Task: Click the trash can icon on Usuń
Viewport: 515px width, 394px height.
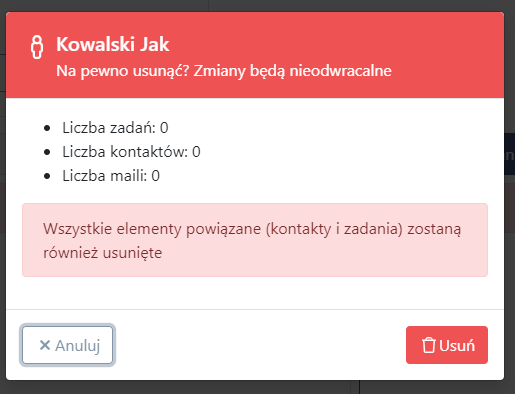Action: click(x=429, y=345)
